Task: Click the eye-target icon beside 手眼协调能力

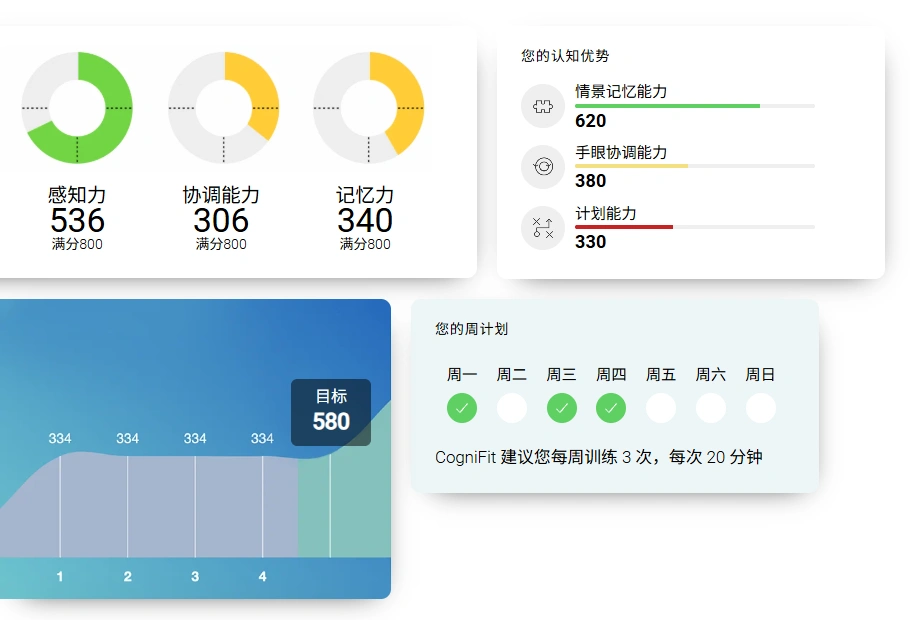Action: [543, 167]
